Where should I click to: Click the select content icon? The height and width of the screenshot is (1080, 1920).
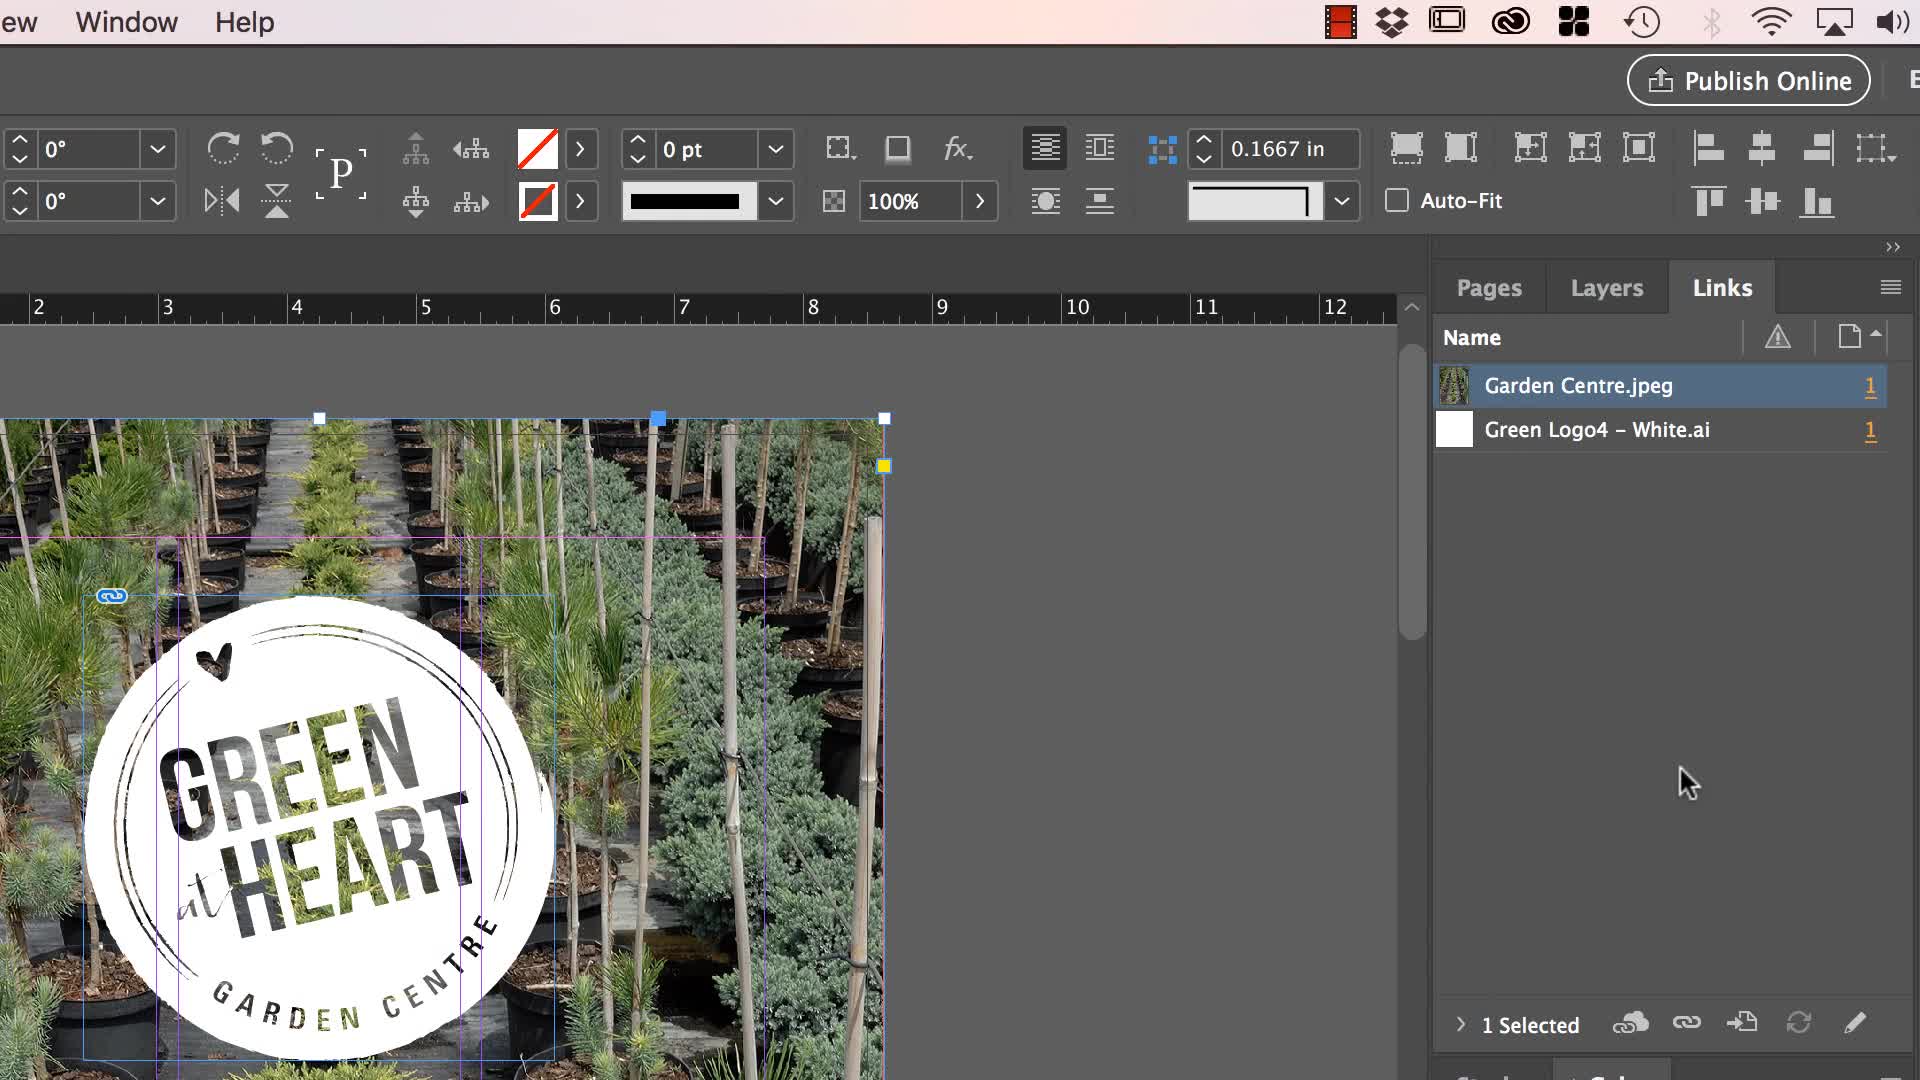(x=416, y=201)
